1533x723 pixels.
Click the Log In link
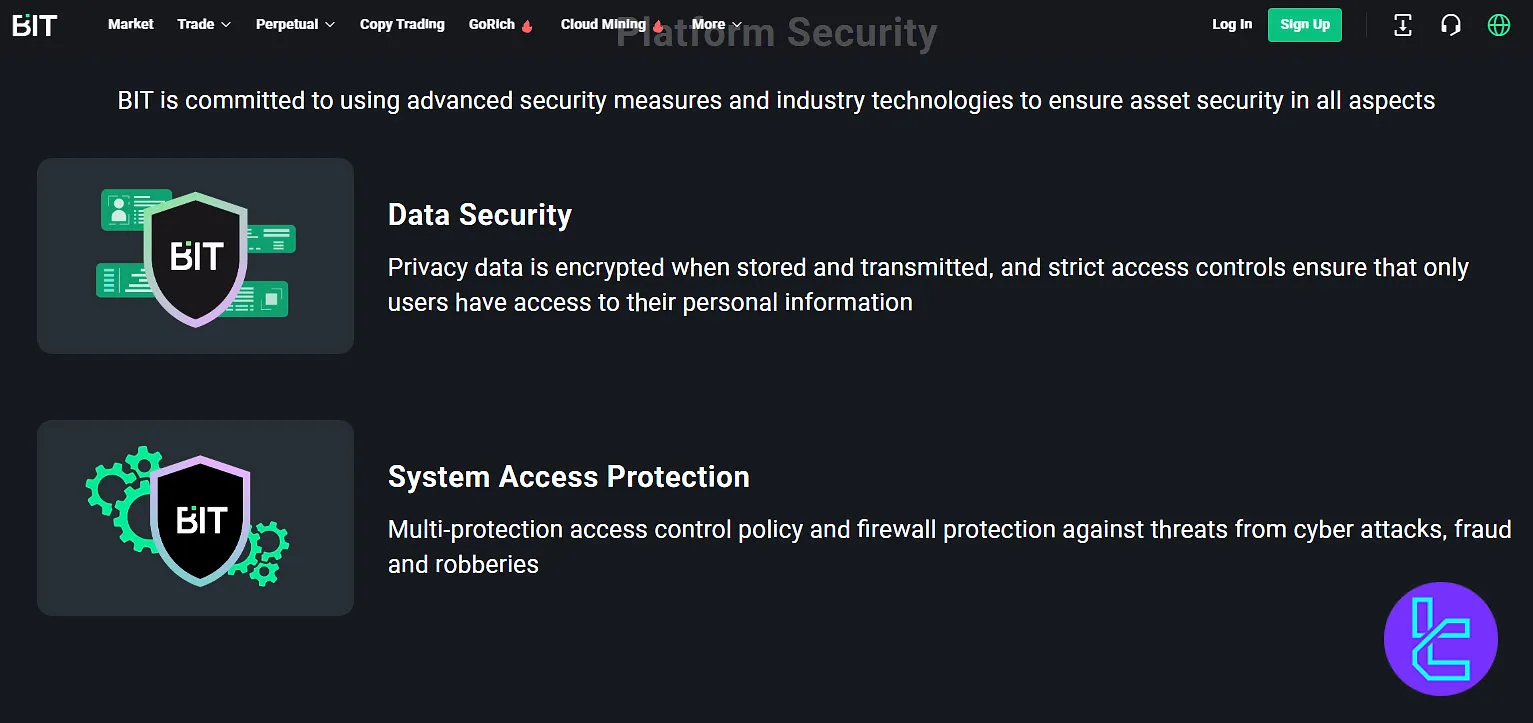click(1231, 24)
